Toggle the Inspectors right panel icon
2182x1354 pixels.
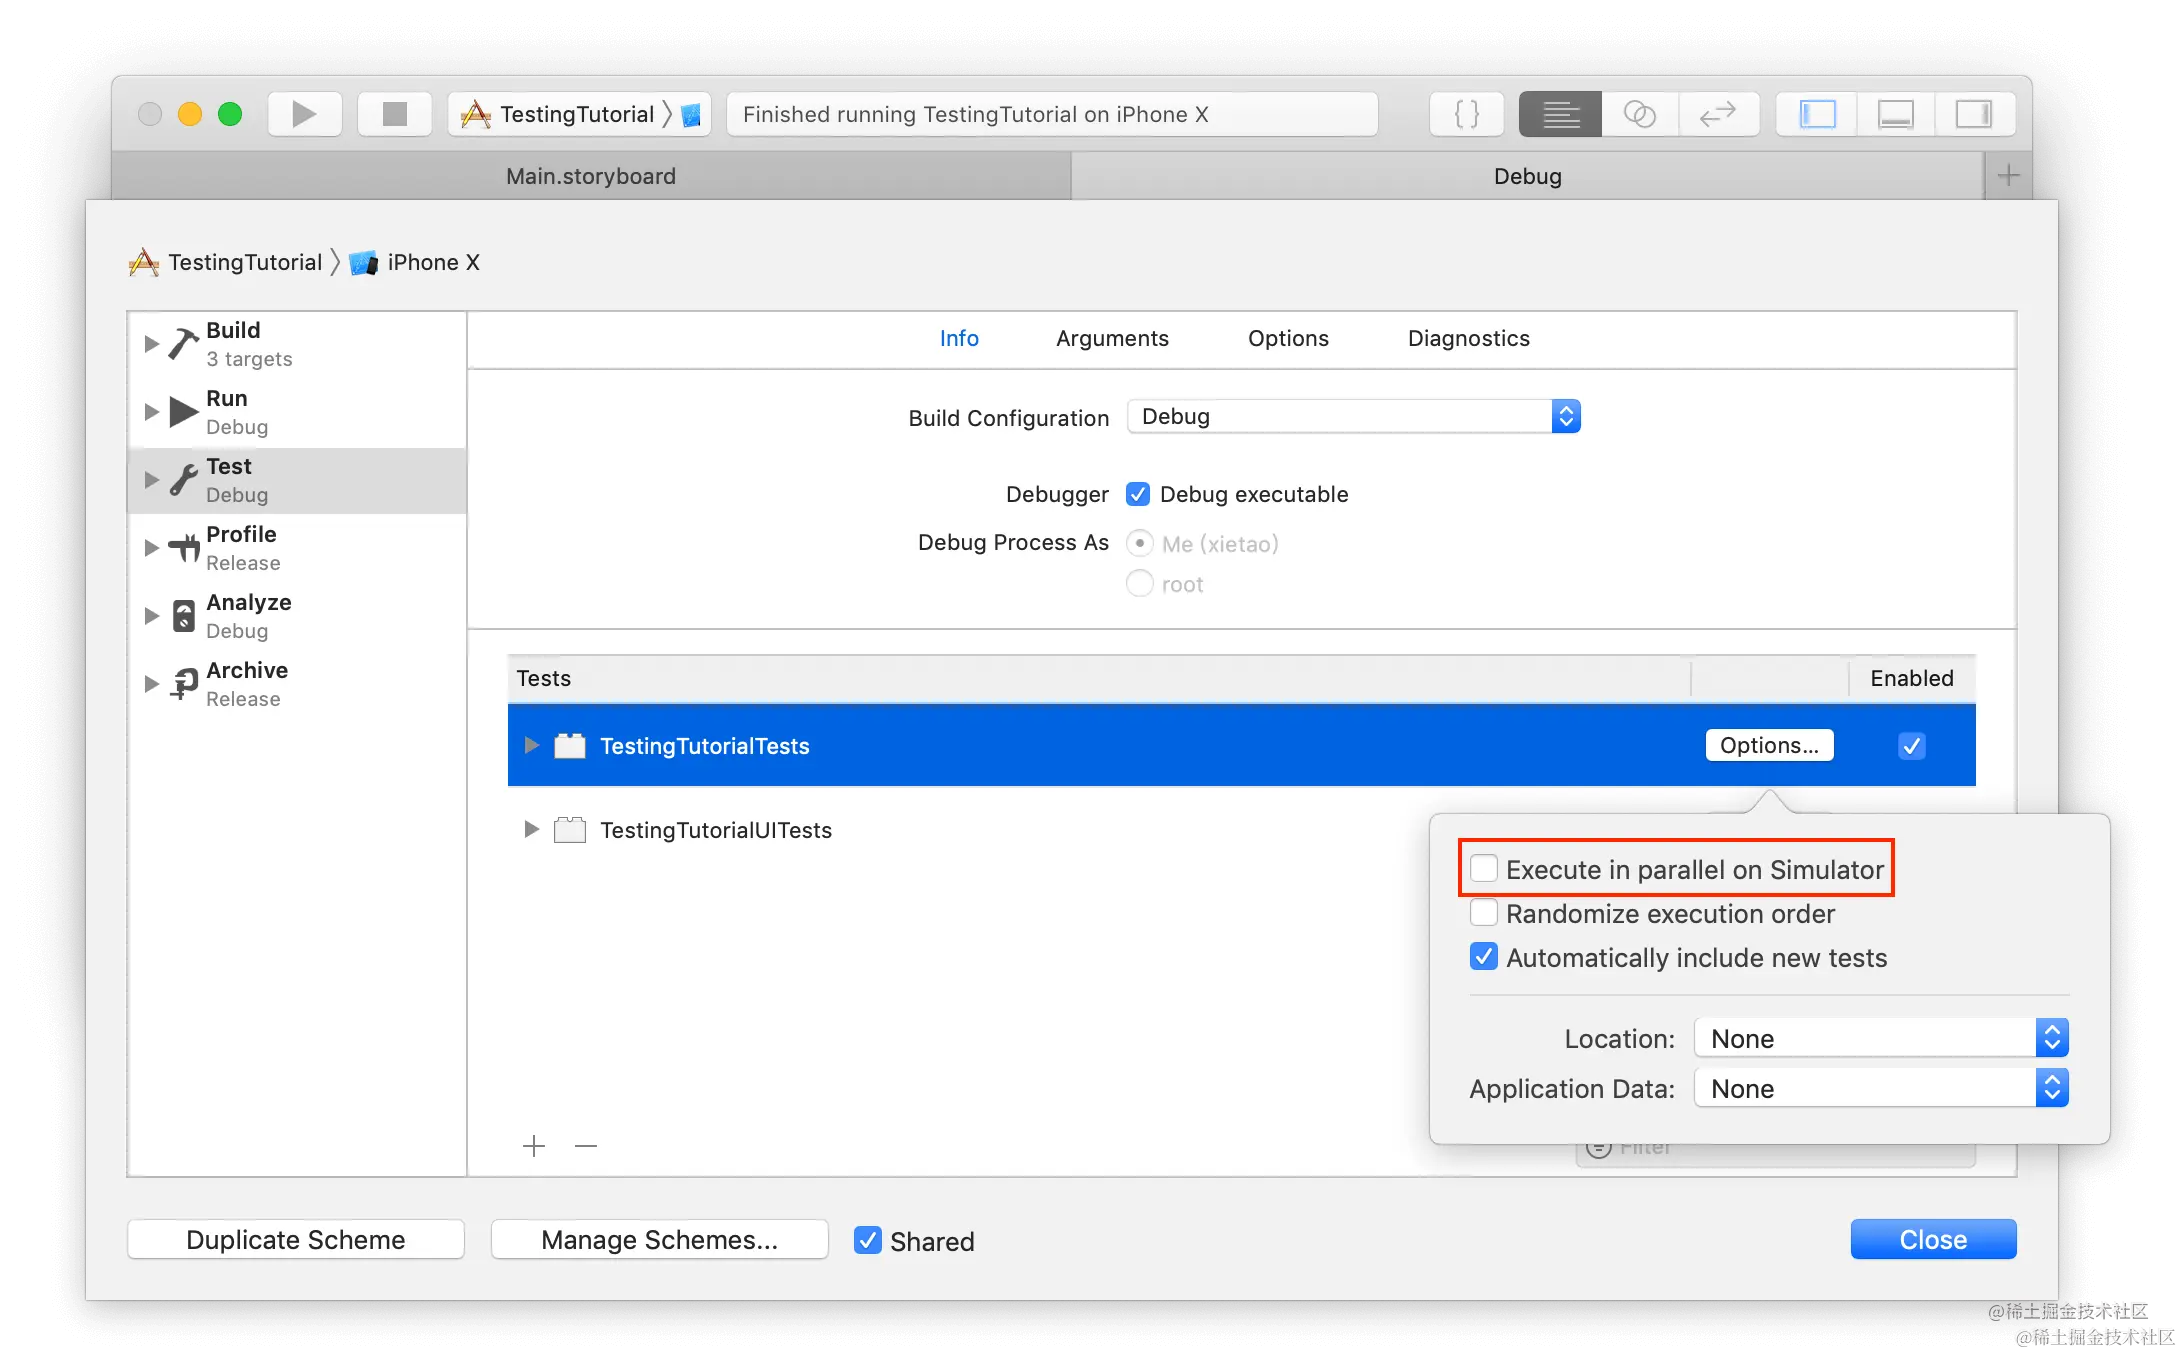[1973, 114]
